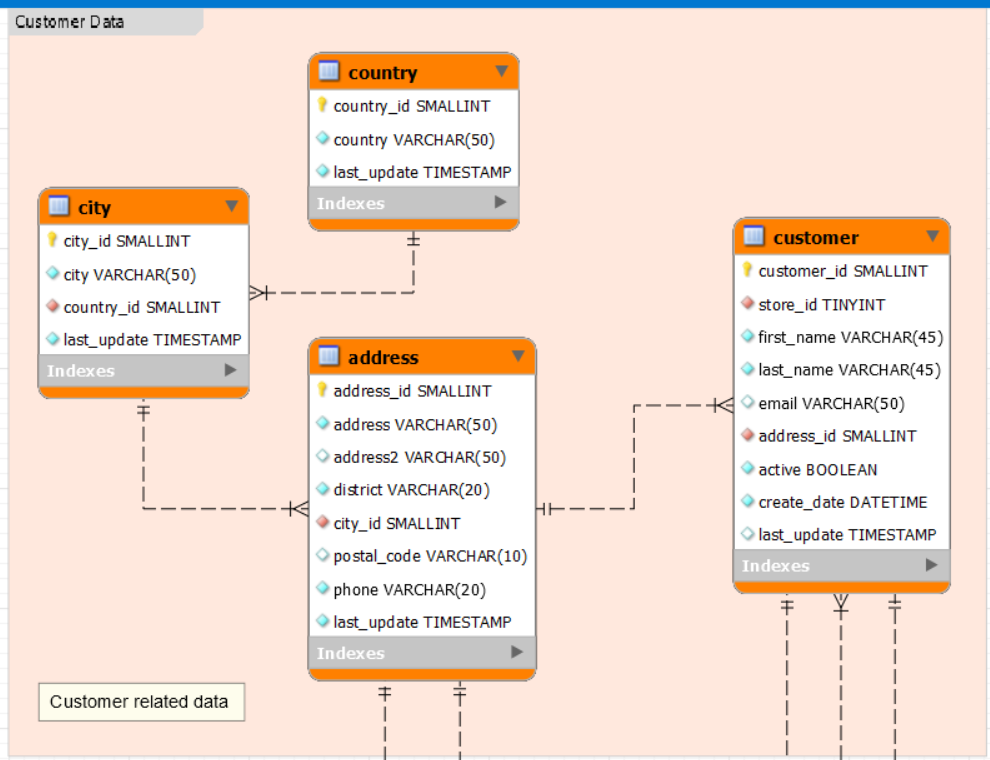This screenshot has width=990, height=760.
Task: Expand the Indexes section of country table
Action: click(501, 202)
